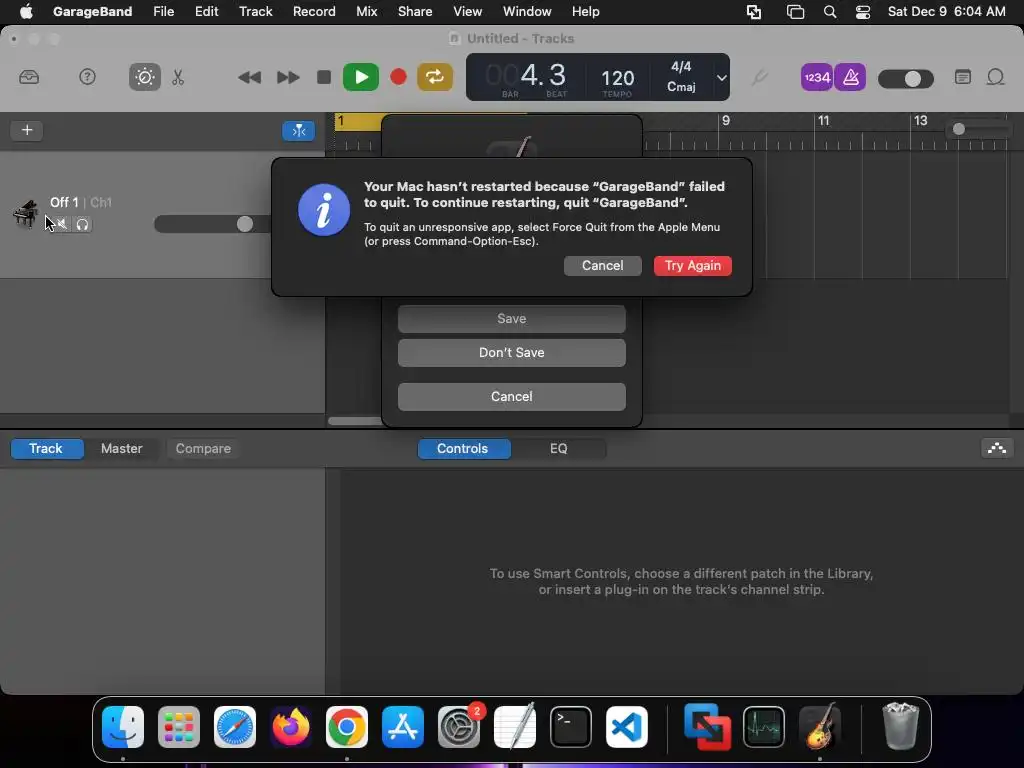The width and height of the screenshot is (1024, 768).
Task: Open Launchpad from the Dock
Action: click(x=179, y=727)
